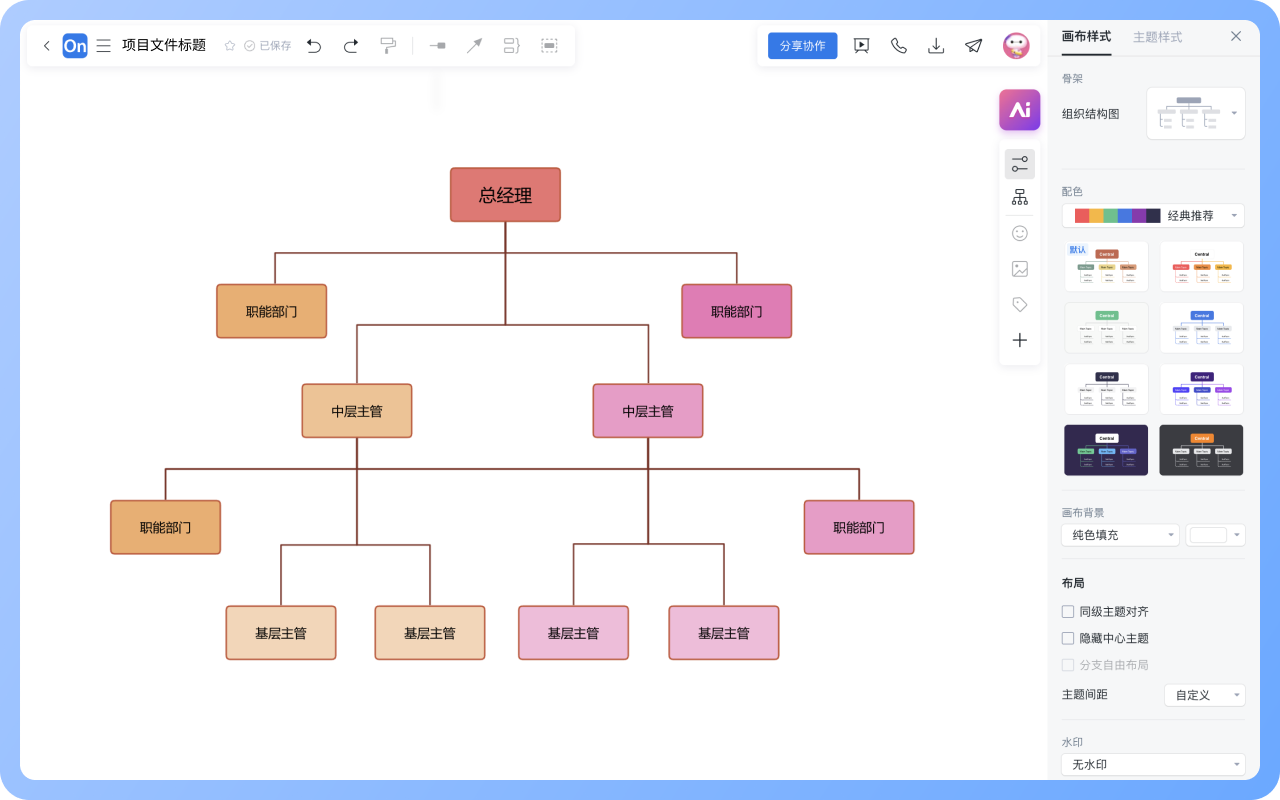Start presentation mode with play icon
Viewport: 1280px width, 800px height.
click(x=861, y=46)
